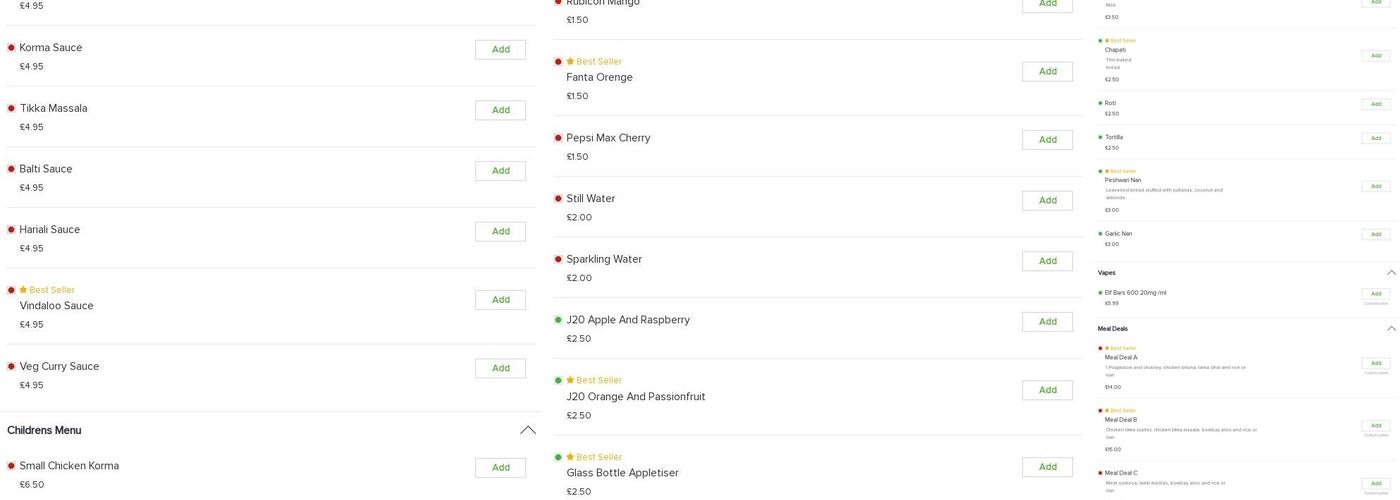The image size is (1400, 500).
Task: Add Peshwari Nan to the order
Action: click(1376, 186)
